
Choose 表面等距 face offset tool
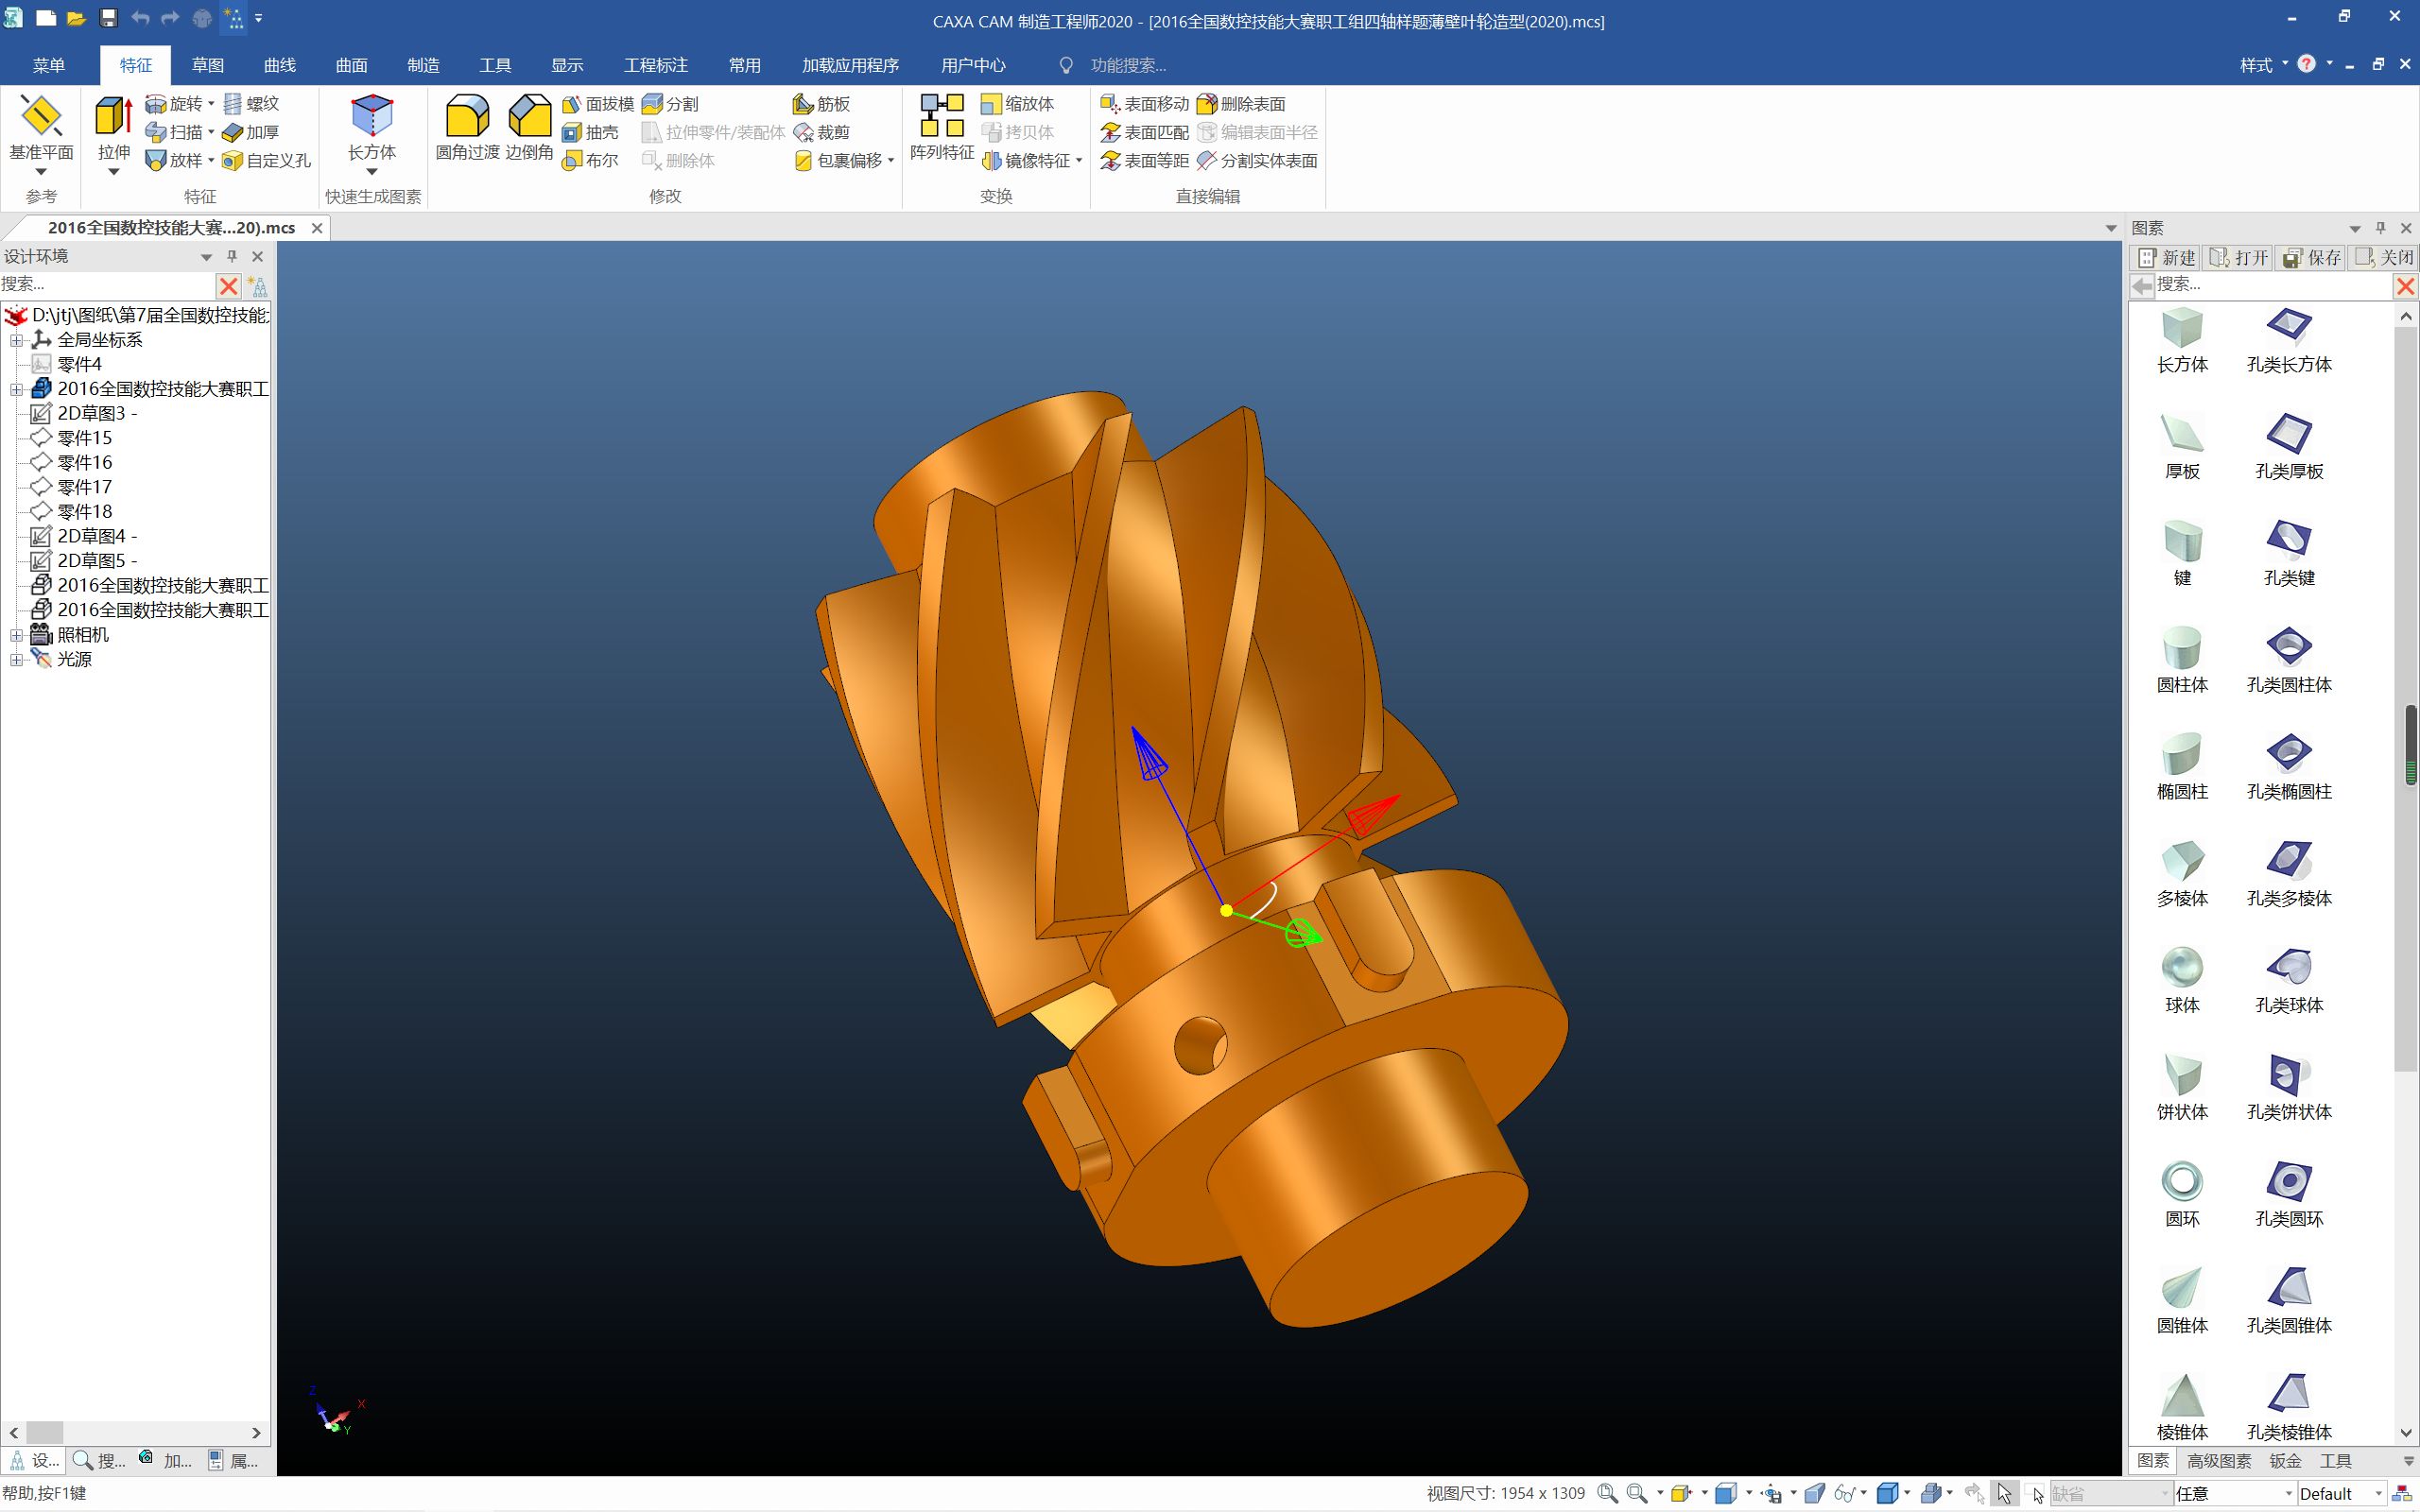point(1145,160)
